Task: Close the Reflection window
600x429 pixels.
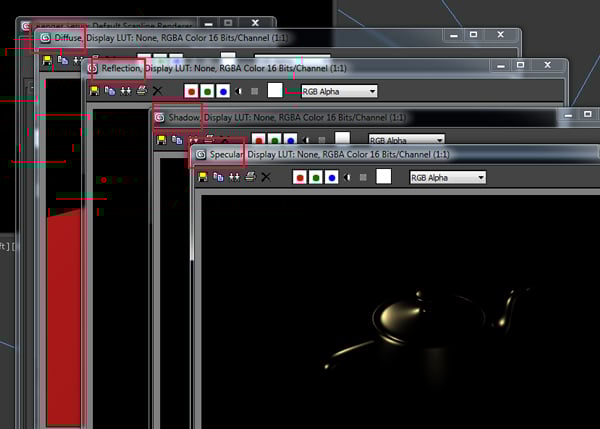Action: click(x=548, y=65)
